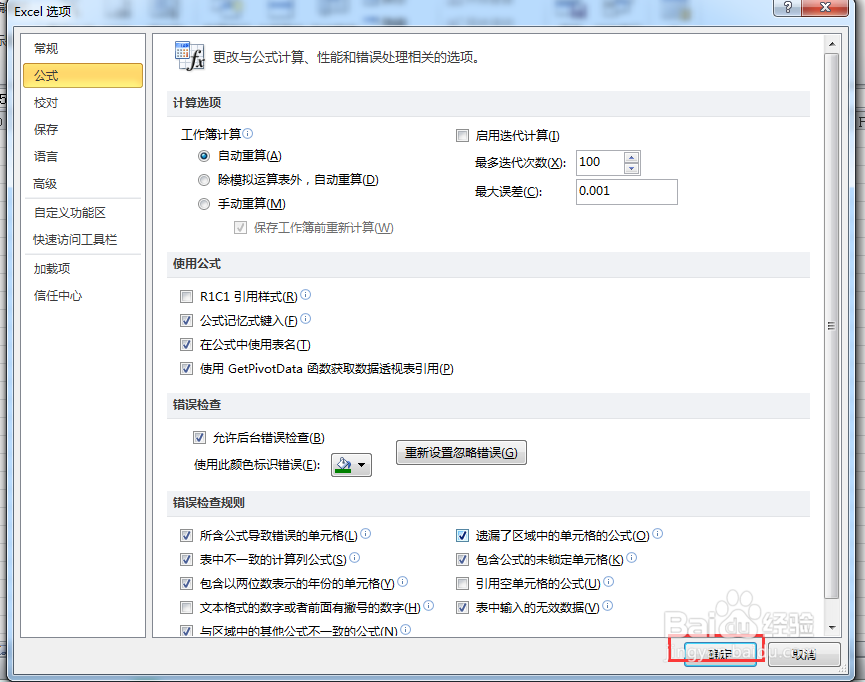Screen dimensions: 865x682
Task: Check 引用空单元格的公式 checkbox
Action: pyautogui.click(x=462, y=583)
